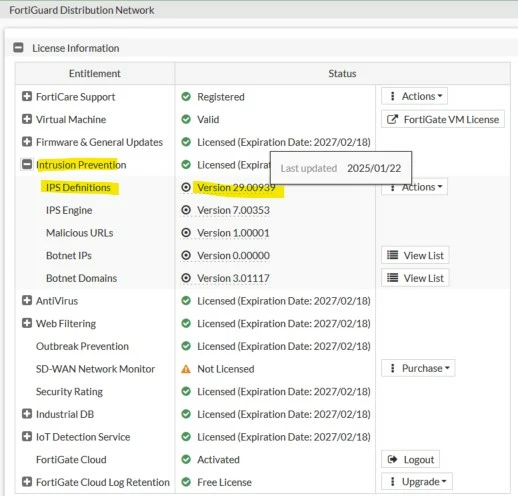The width and height of the screenshot is (518, 496).
Task: Click the 'Botnet Domains' row label
Action: (81, 278)
